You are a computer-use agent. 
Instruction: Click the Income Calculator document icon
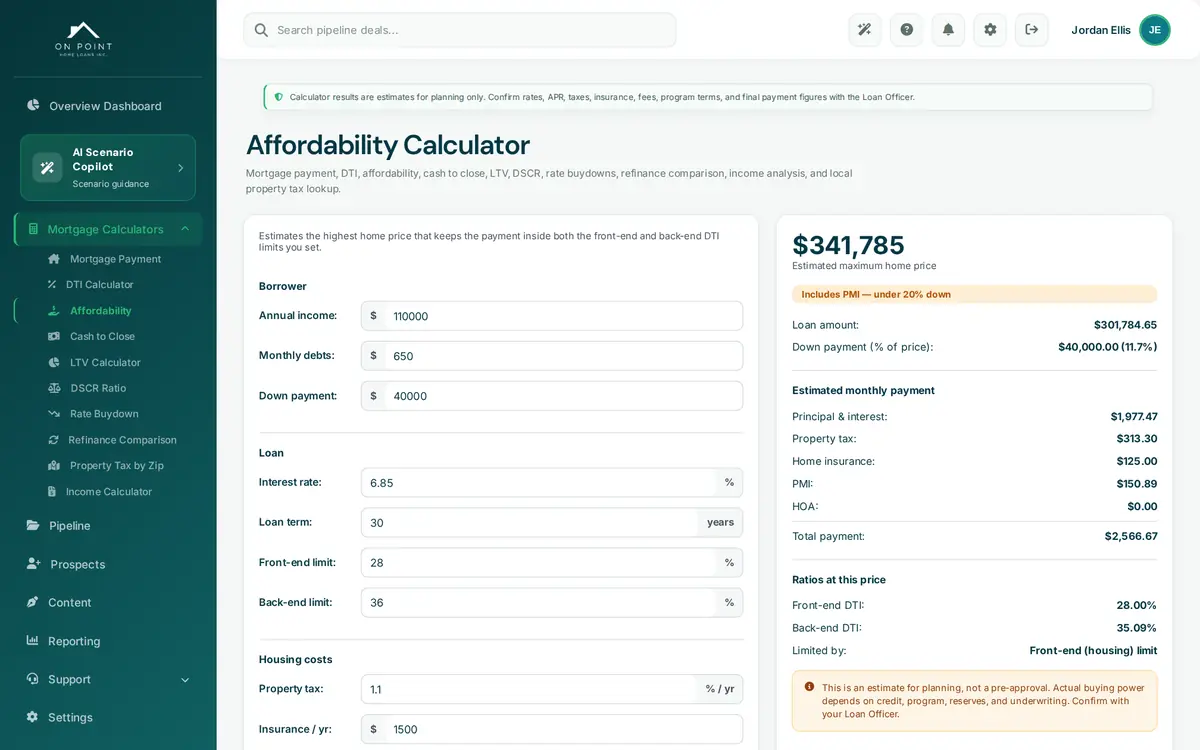coord(52,492)
